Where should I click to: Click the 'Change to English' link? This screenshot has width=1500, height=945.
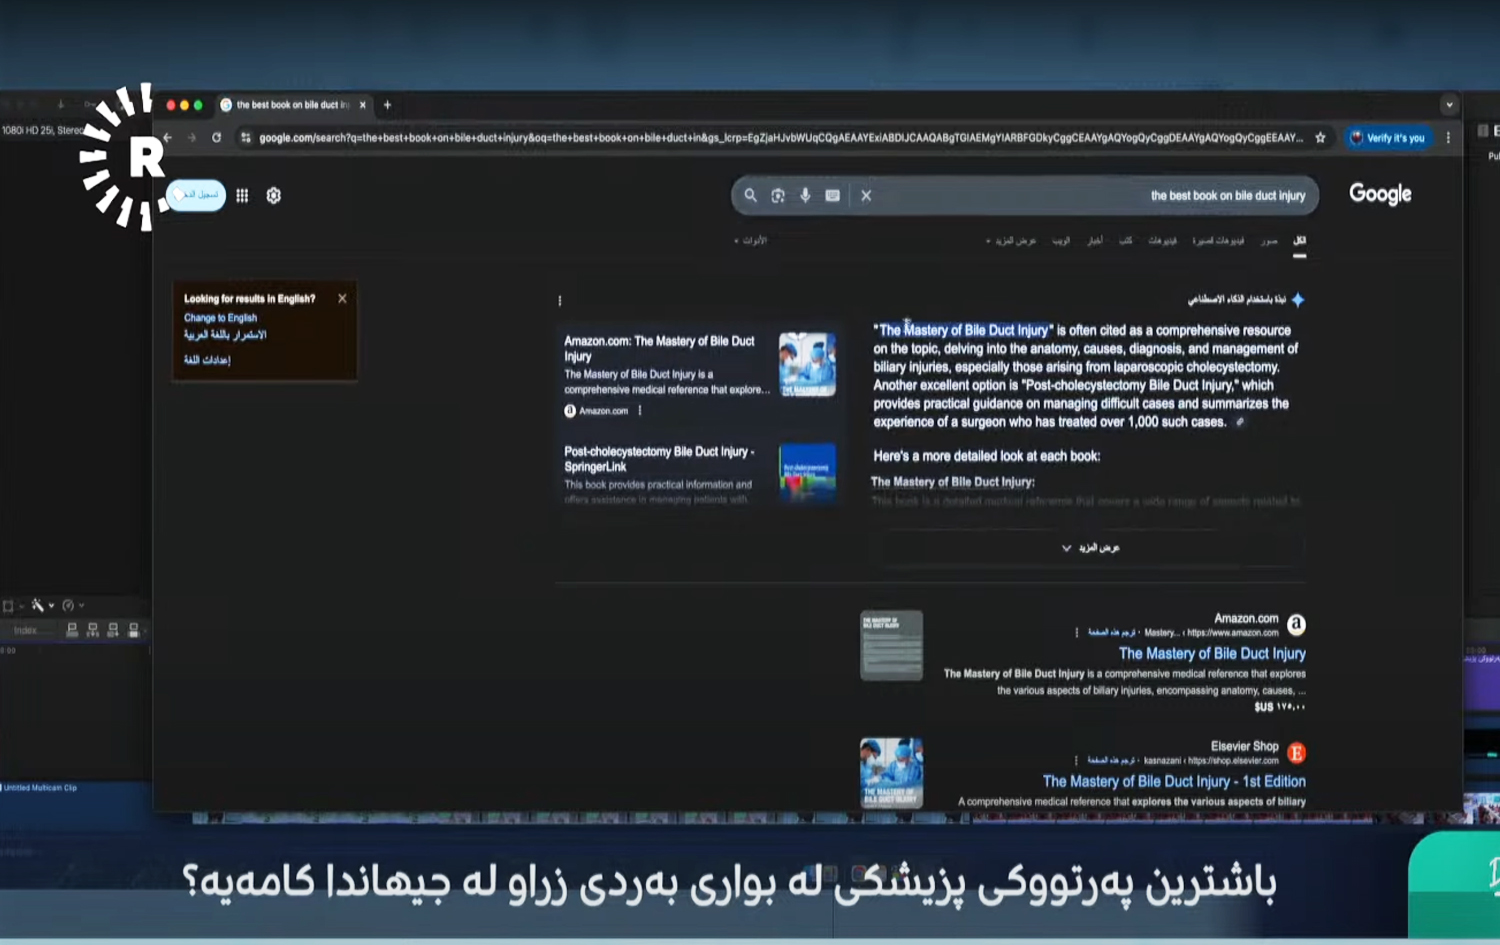tap(220, 318)
